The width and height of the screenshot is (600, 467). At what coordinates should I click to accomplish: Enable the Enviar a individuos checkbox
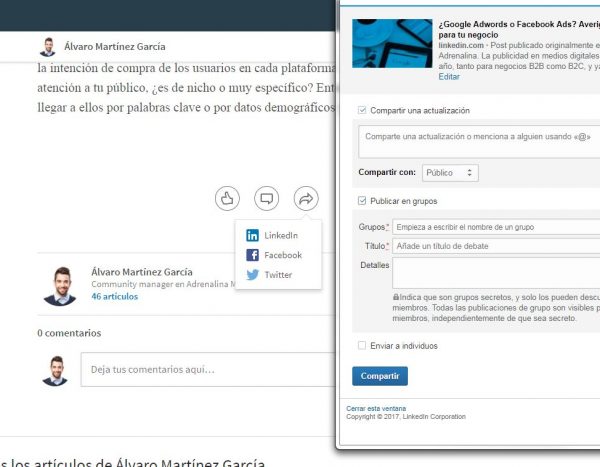tap(362, 345)
